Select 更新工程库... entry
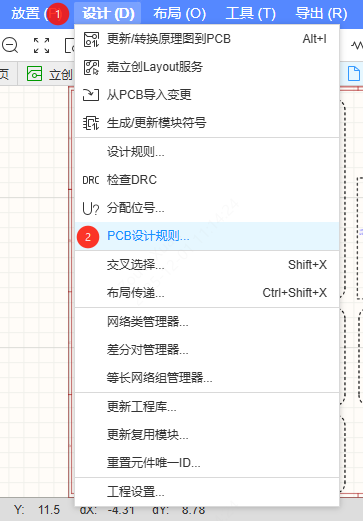Screen dimensions: 363x521 (207, 407)
